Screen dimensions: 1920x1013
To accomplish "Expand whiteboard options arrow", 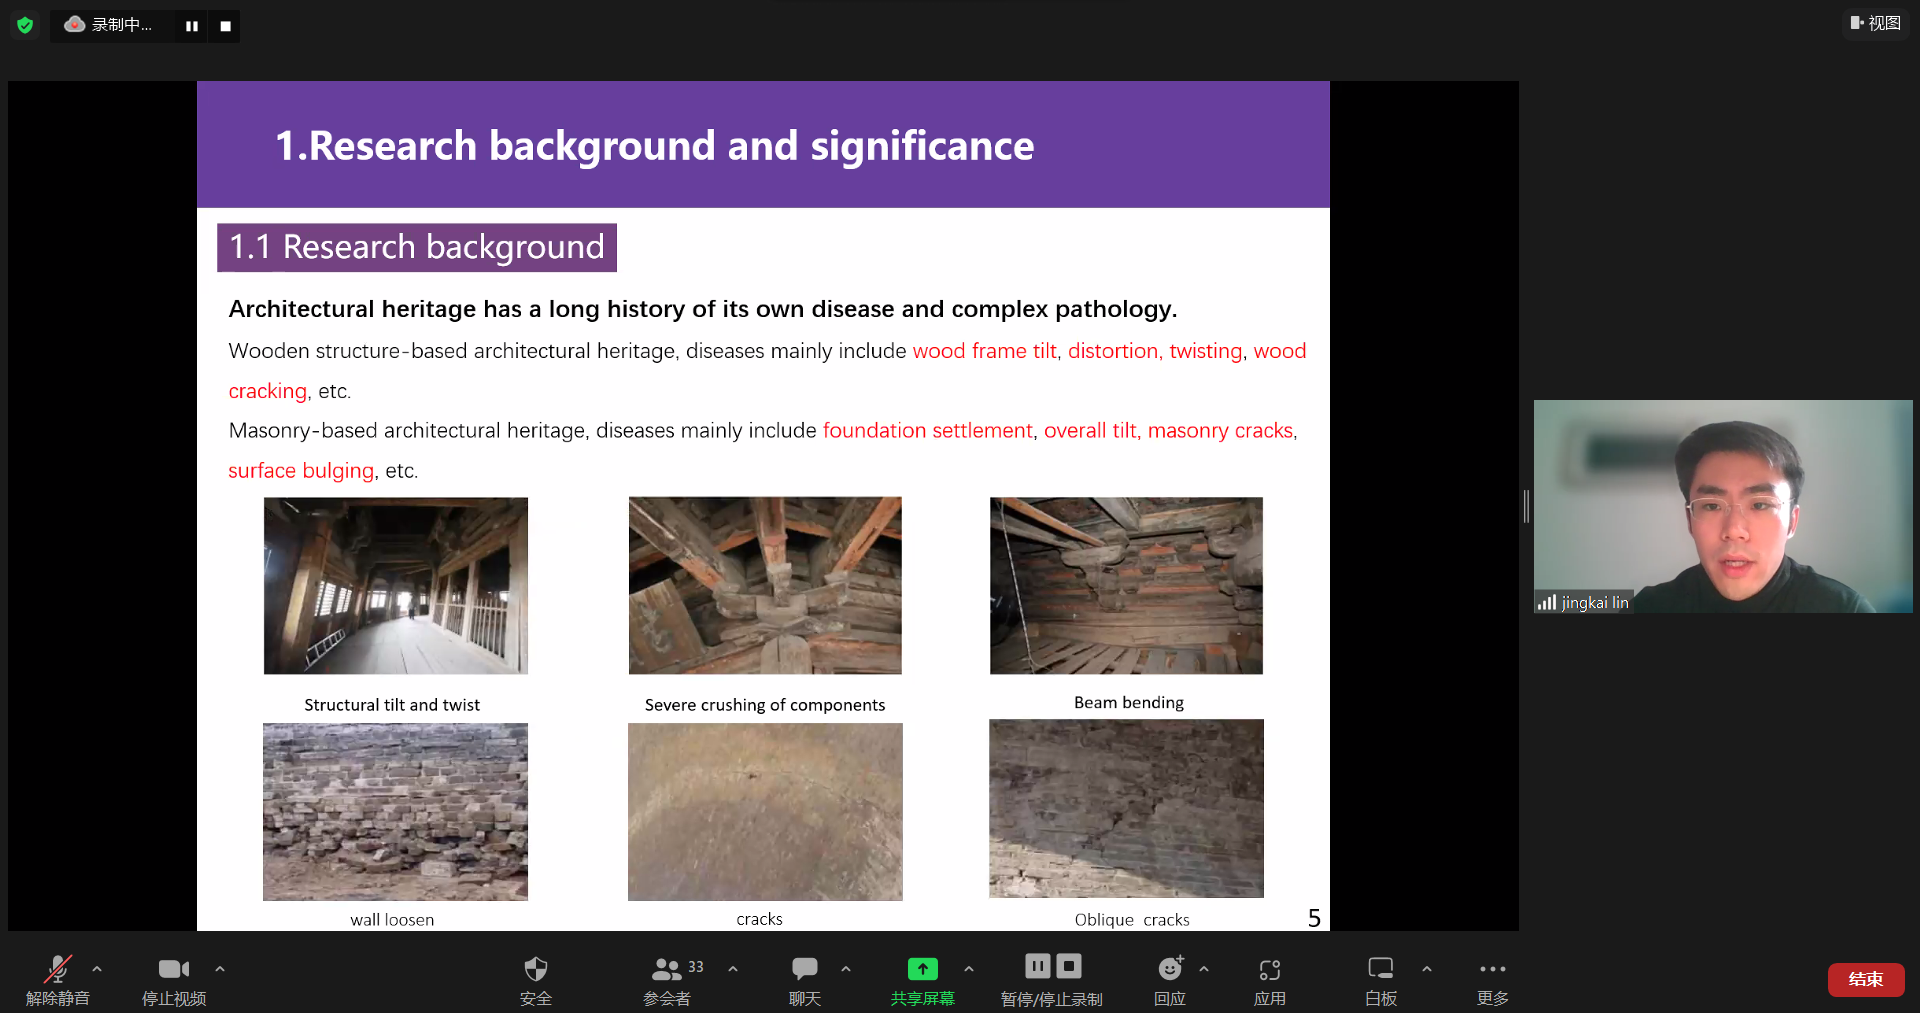I will pyautogui.click(x=1427, y=968).
